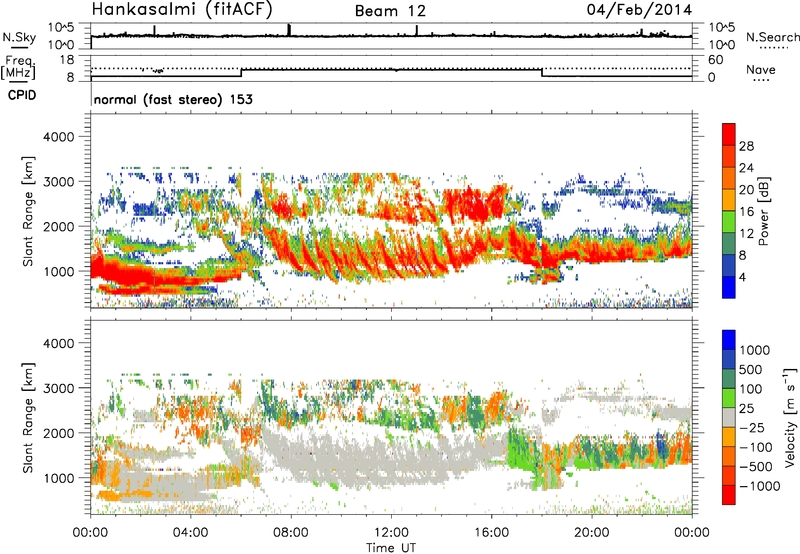800x554 pixels.
Task: Click the 8 dB power colorbar tick label
Action: coord(742,255)
